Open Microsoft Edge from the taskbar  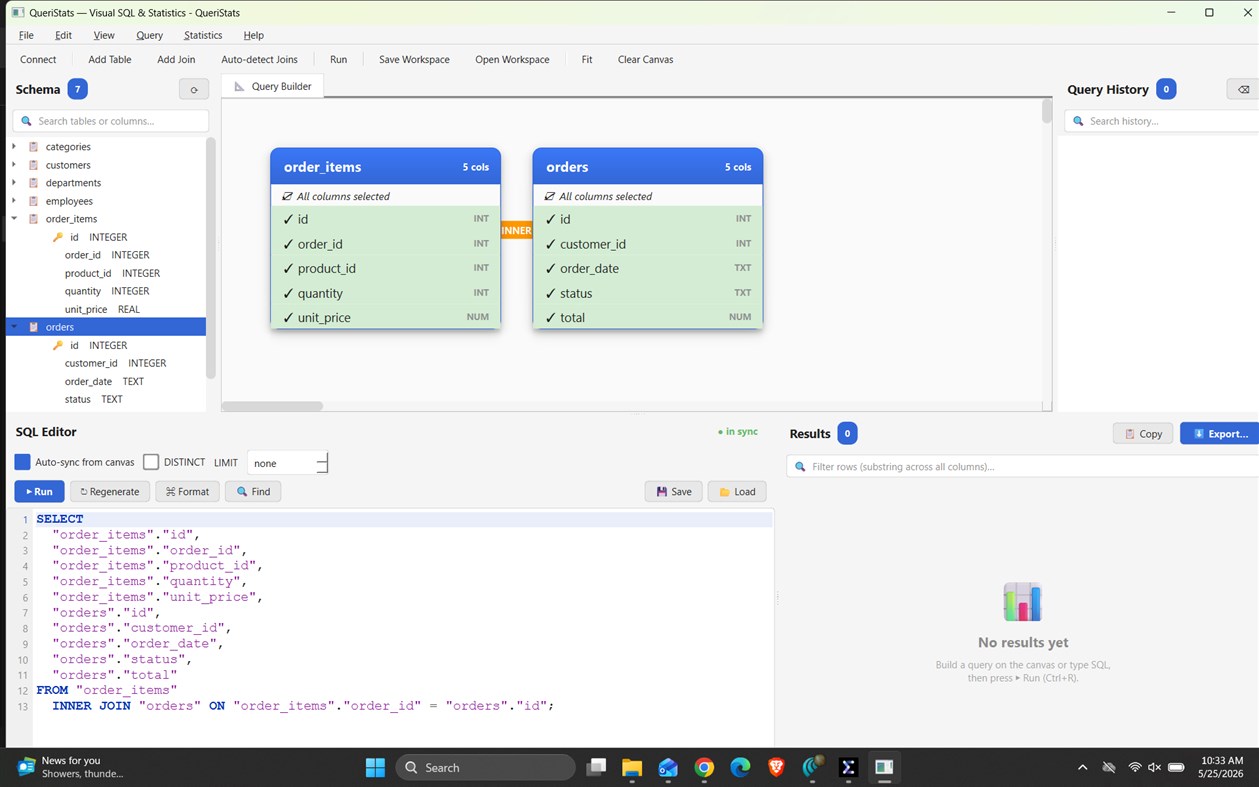[740, 767]
